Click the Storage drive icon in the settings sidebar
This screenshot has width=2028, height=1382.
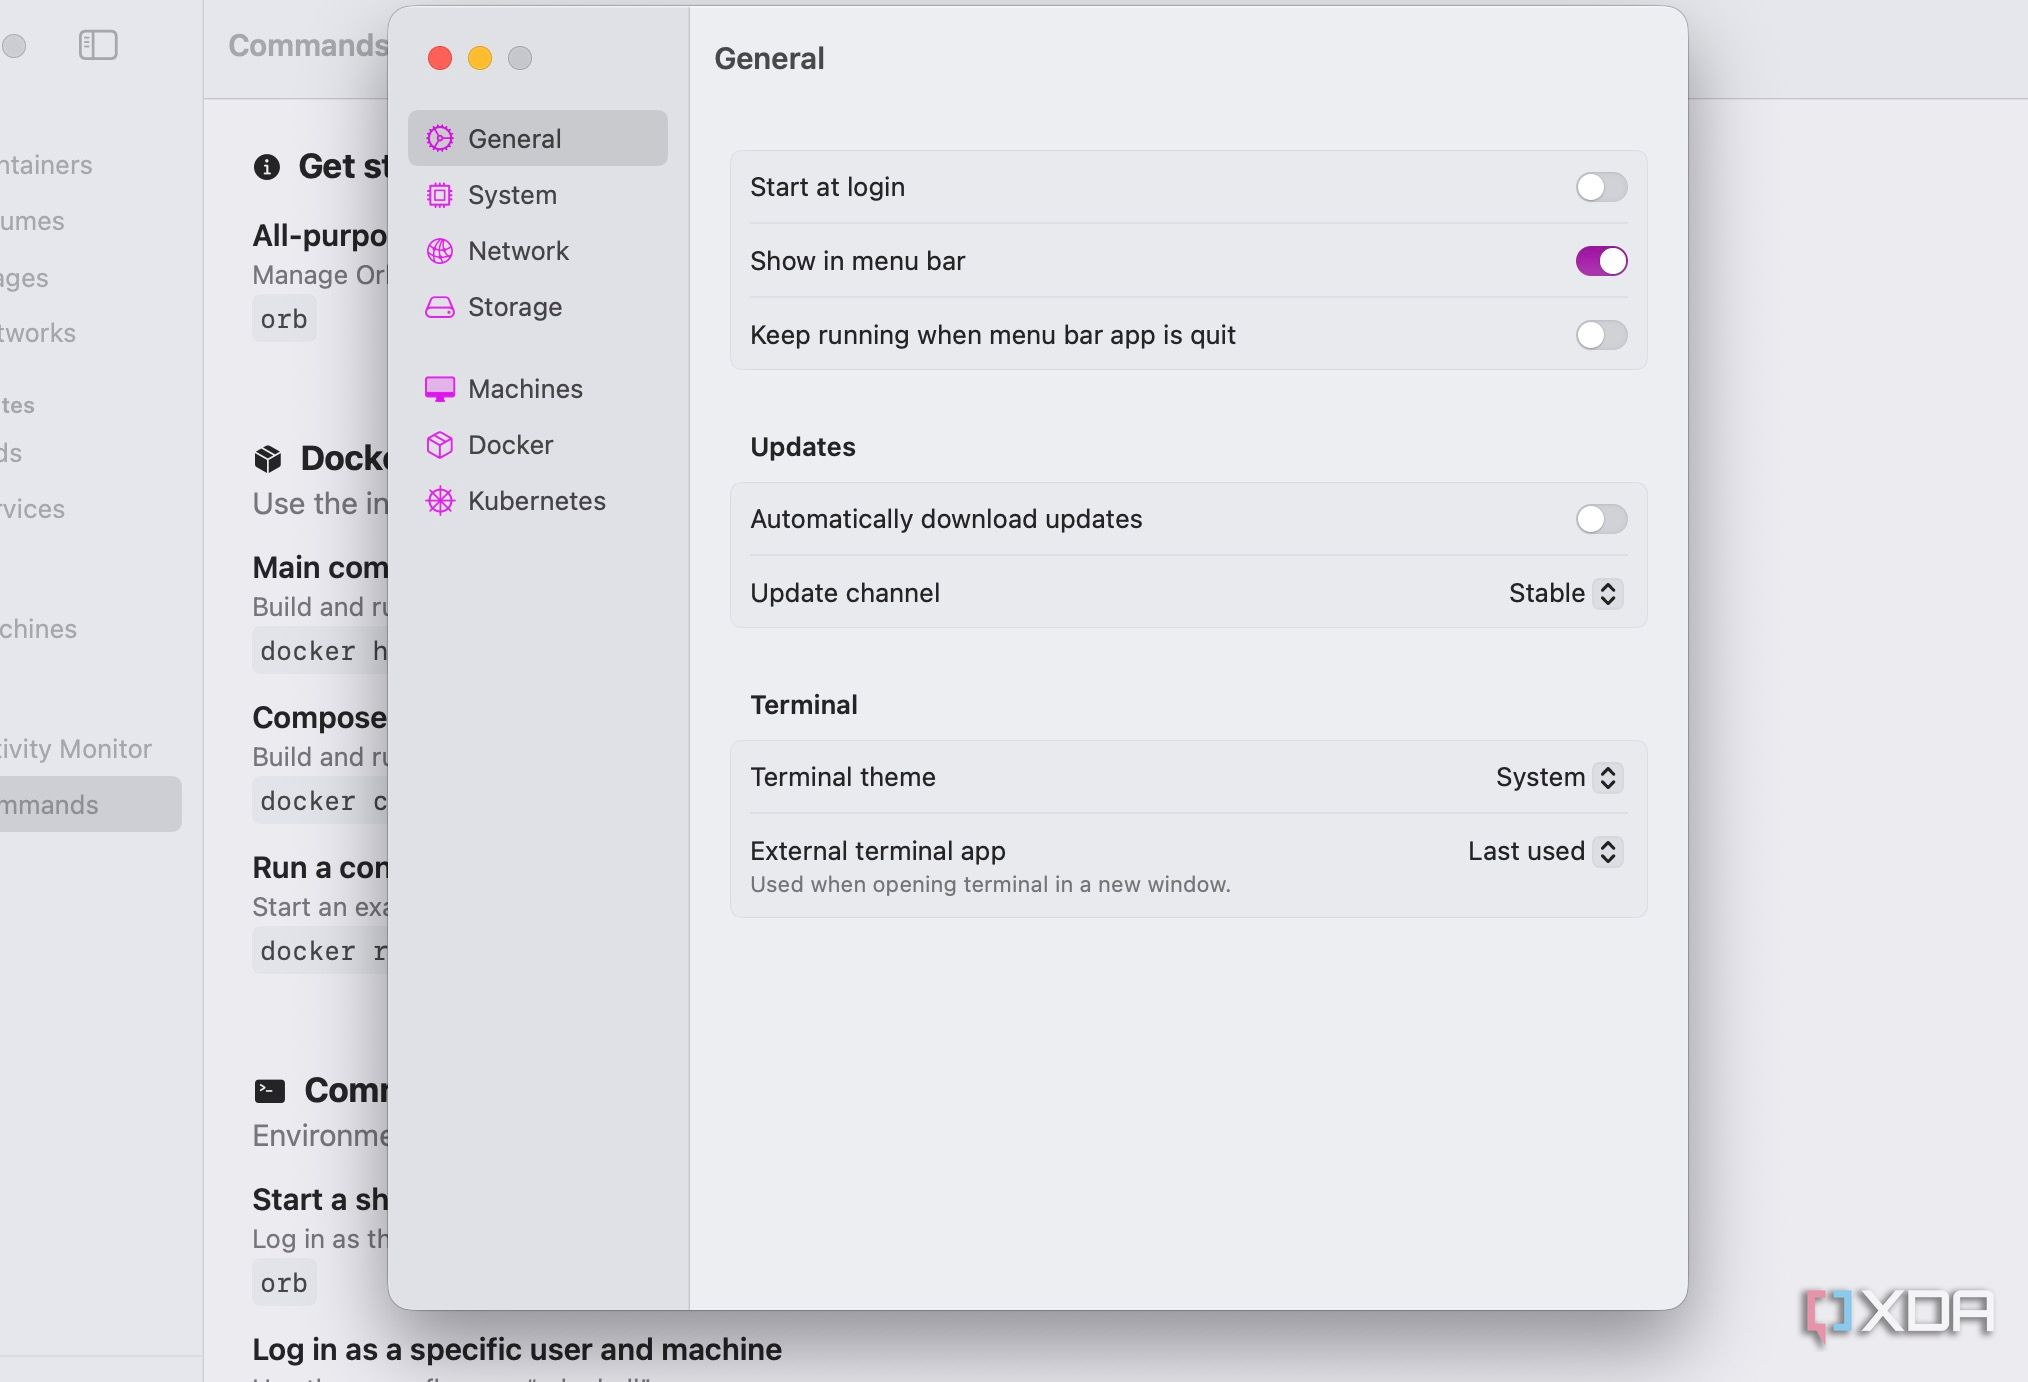click(440, 307)
